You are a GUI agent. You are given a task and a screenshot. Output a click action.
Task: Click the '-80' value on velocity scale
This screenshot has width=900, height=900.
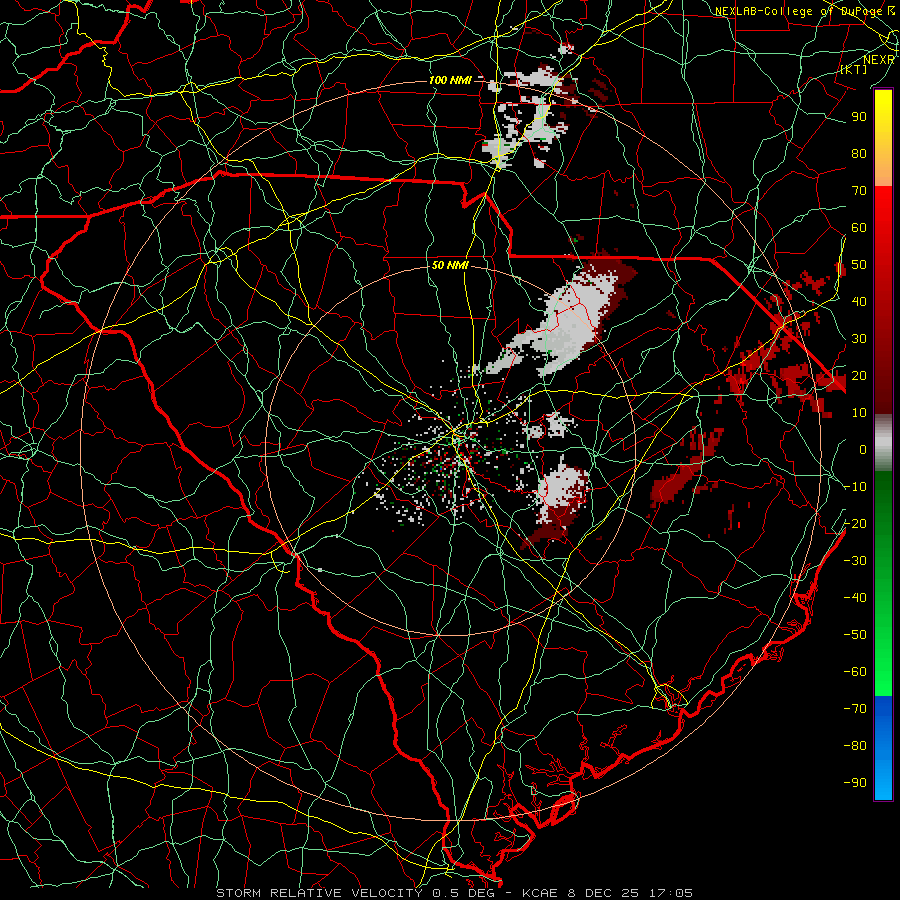point(855,746)
